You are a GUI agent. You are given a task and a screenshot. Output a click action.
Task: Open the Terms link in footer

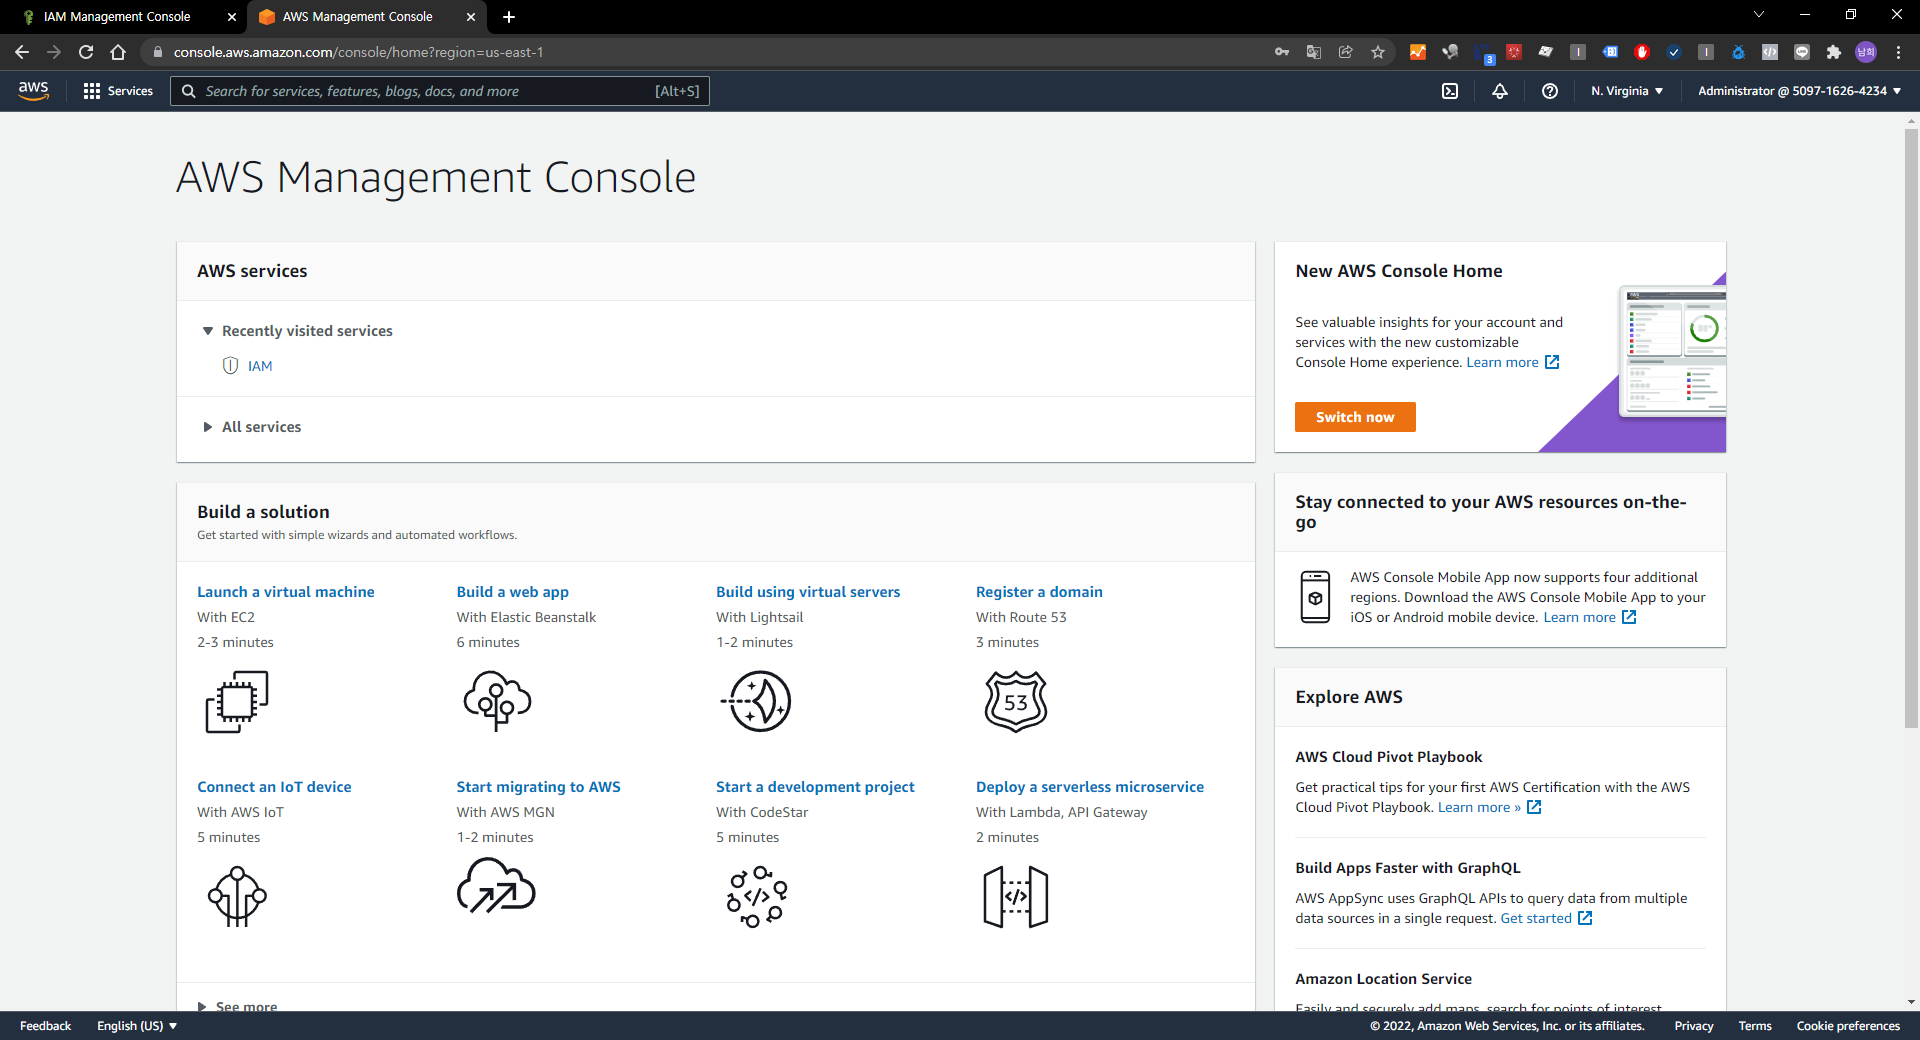(x=1755, y=1026)
